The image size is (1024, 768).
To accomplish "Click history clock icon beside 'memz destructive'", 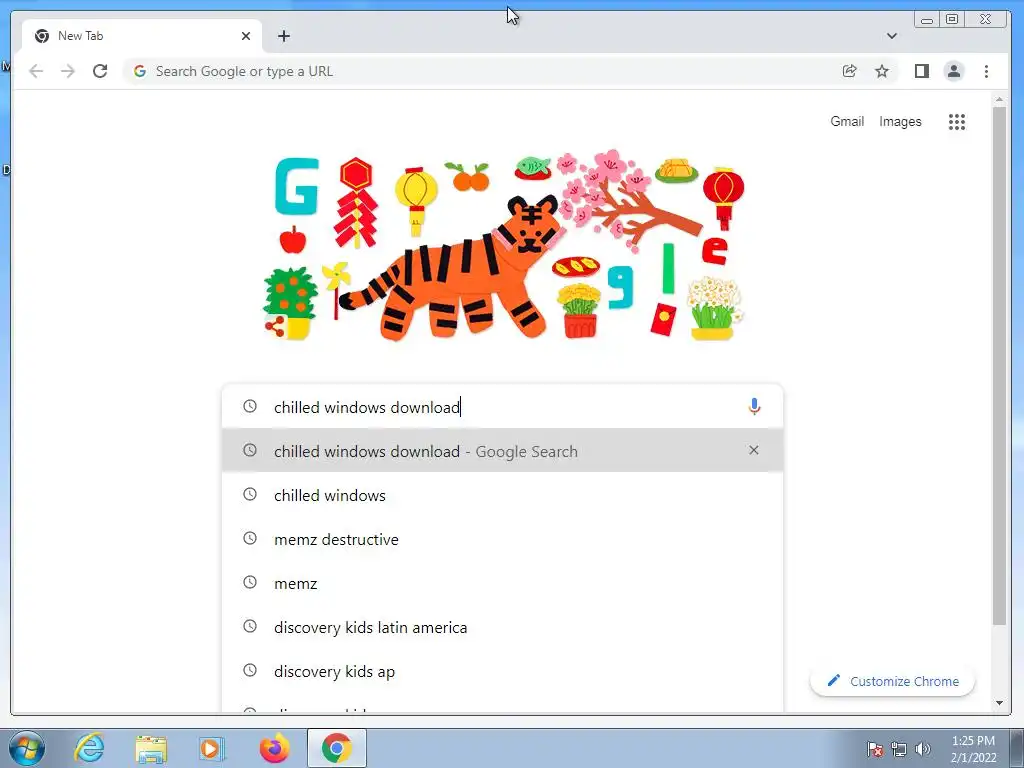I will [249, 539].
